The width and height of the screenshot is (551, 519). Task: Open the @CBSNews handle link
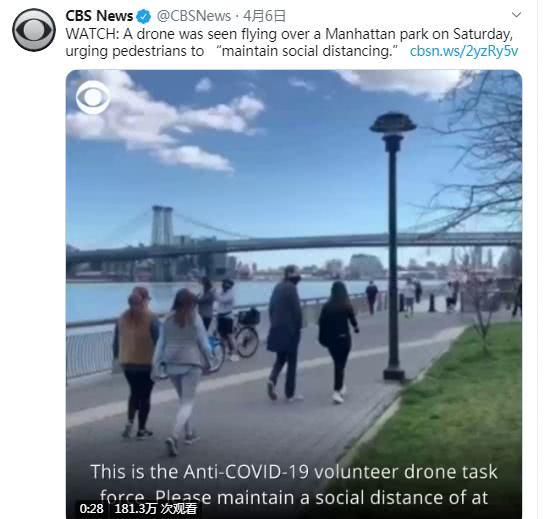(194, 16)
